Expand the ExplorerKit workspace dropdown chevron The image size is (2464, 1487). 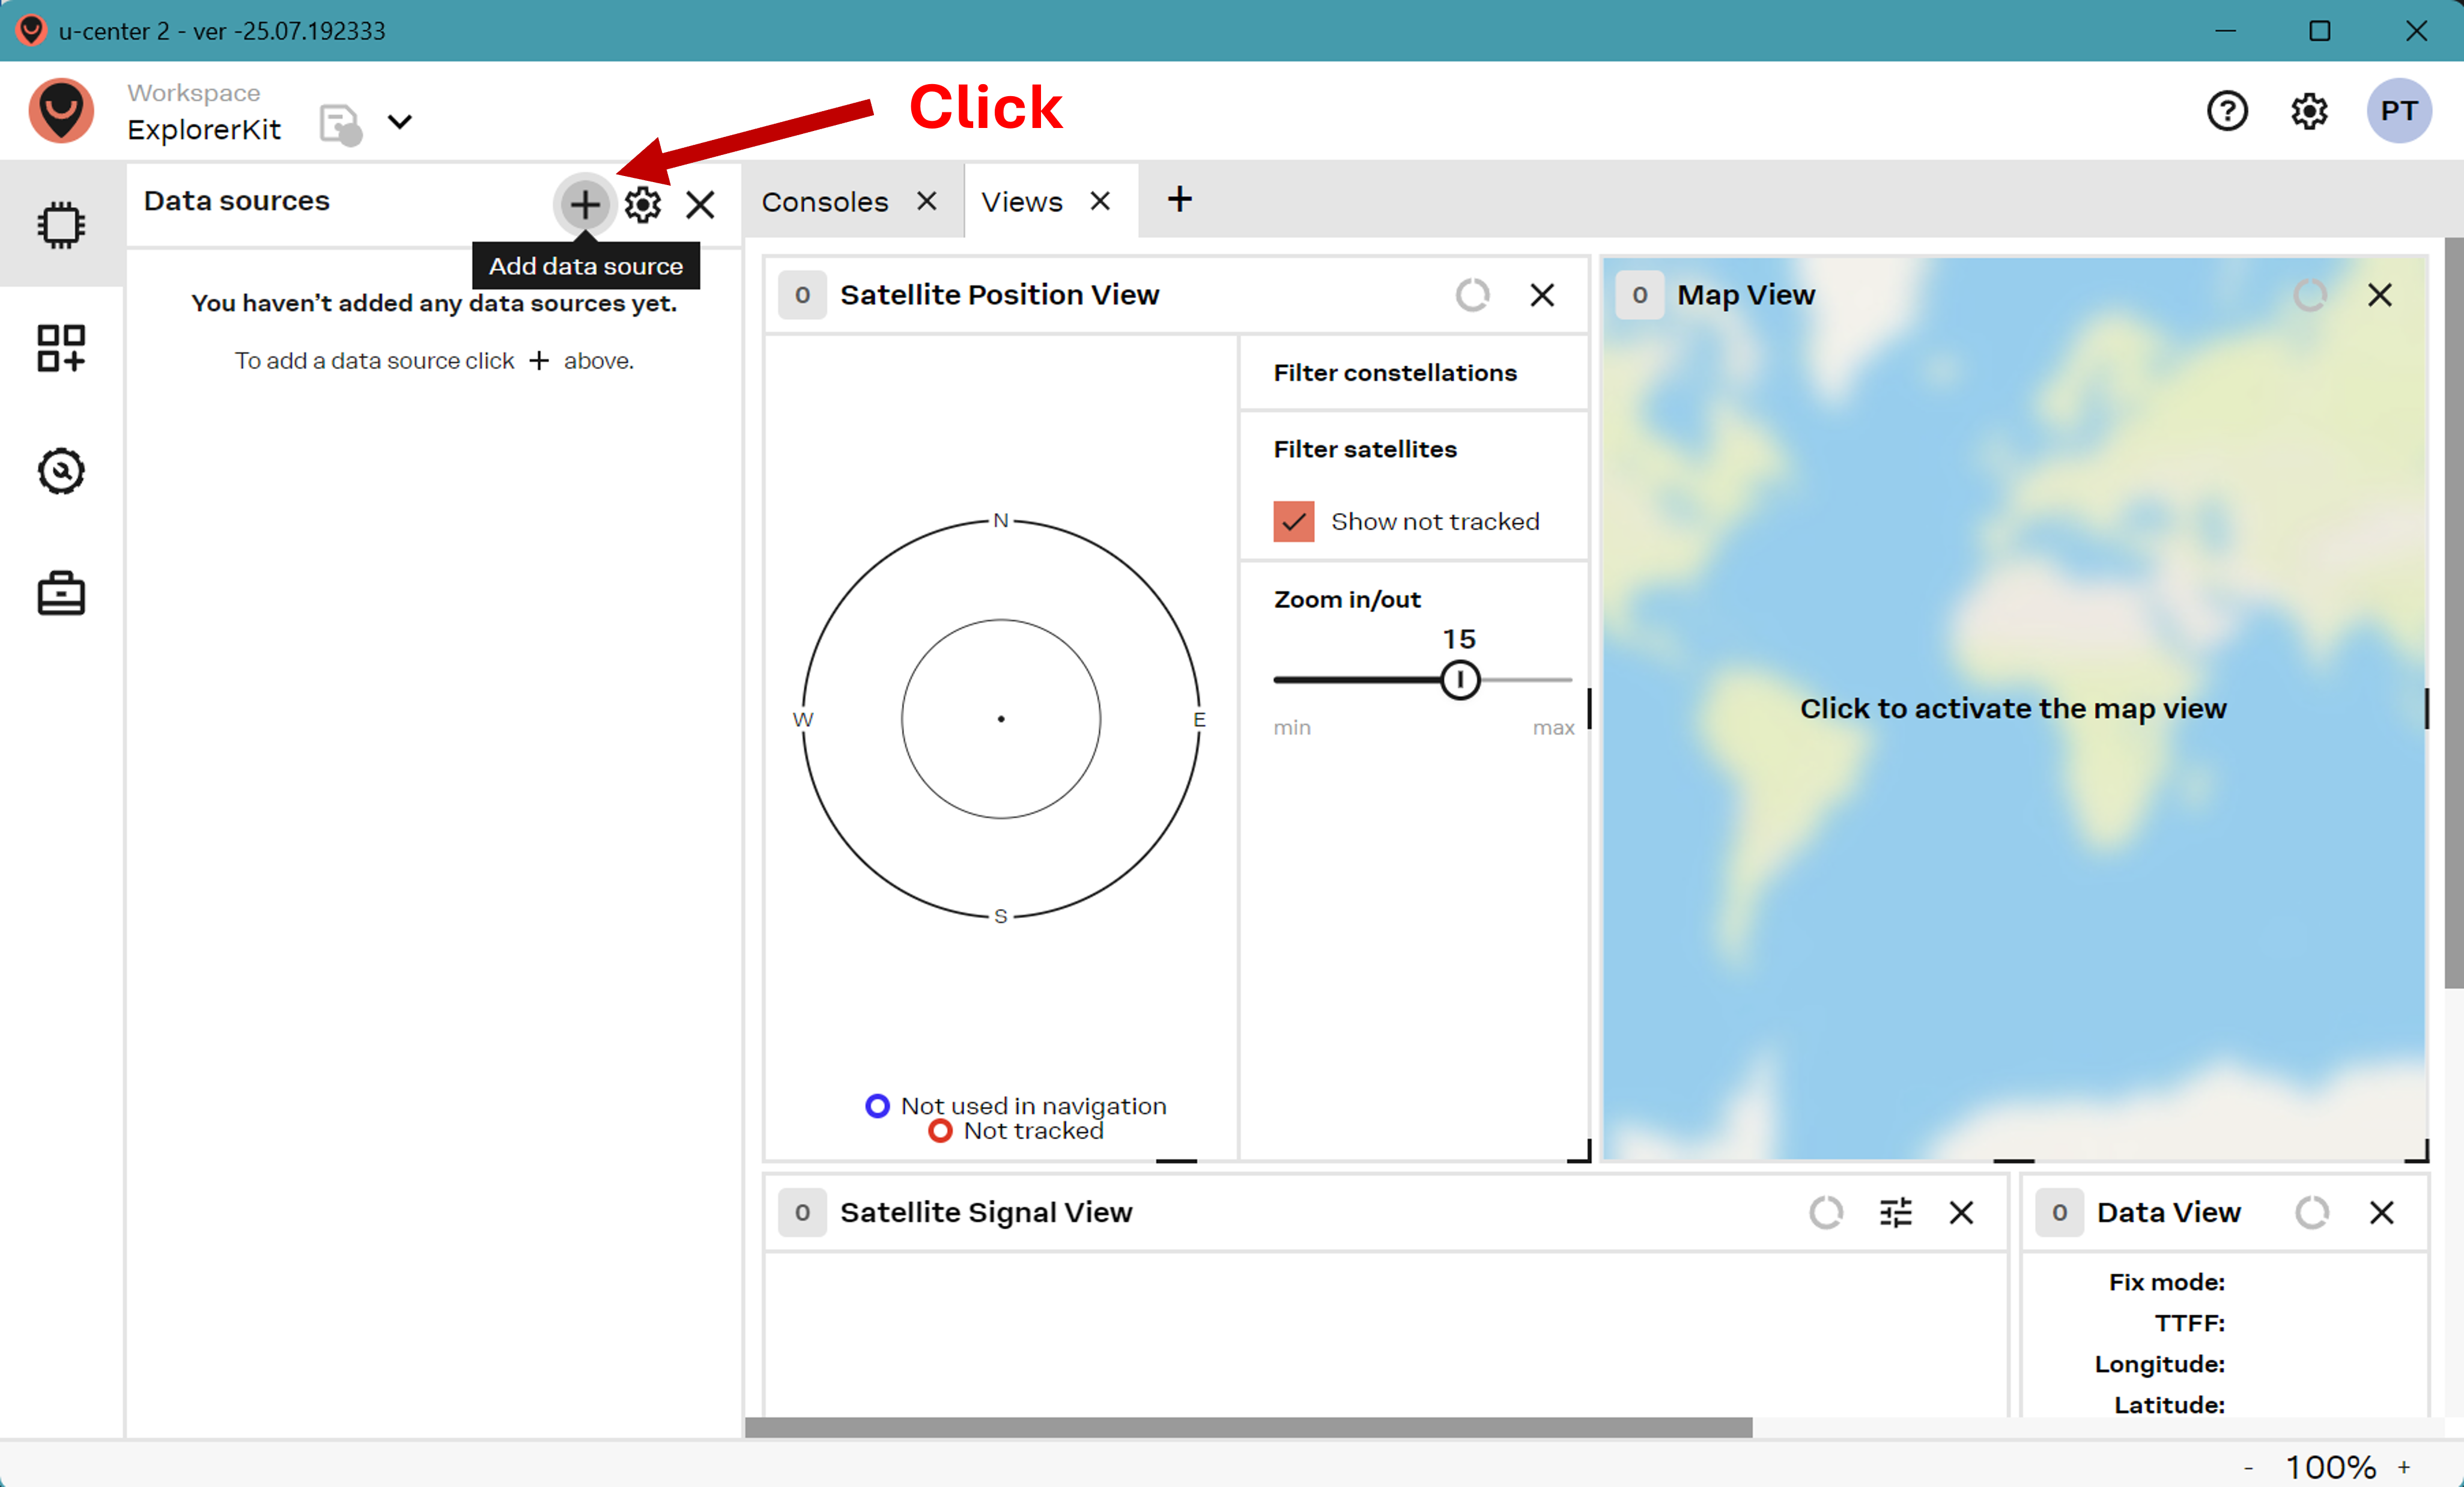(400, 122)
